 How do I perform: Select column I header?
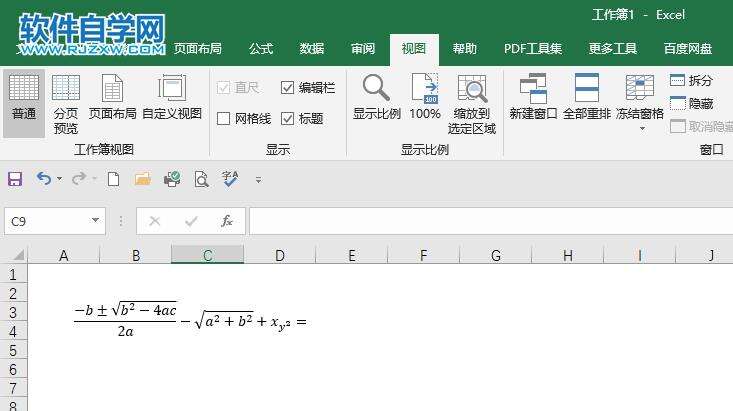click(640, 255)
